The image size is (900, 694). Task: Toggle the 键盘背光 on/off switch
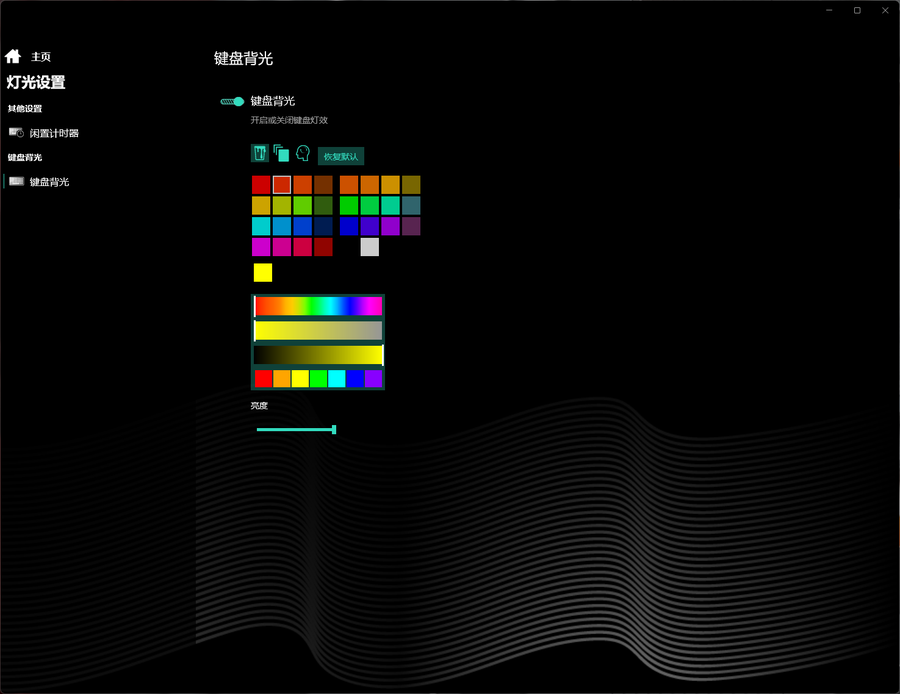(232, 102)
